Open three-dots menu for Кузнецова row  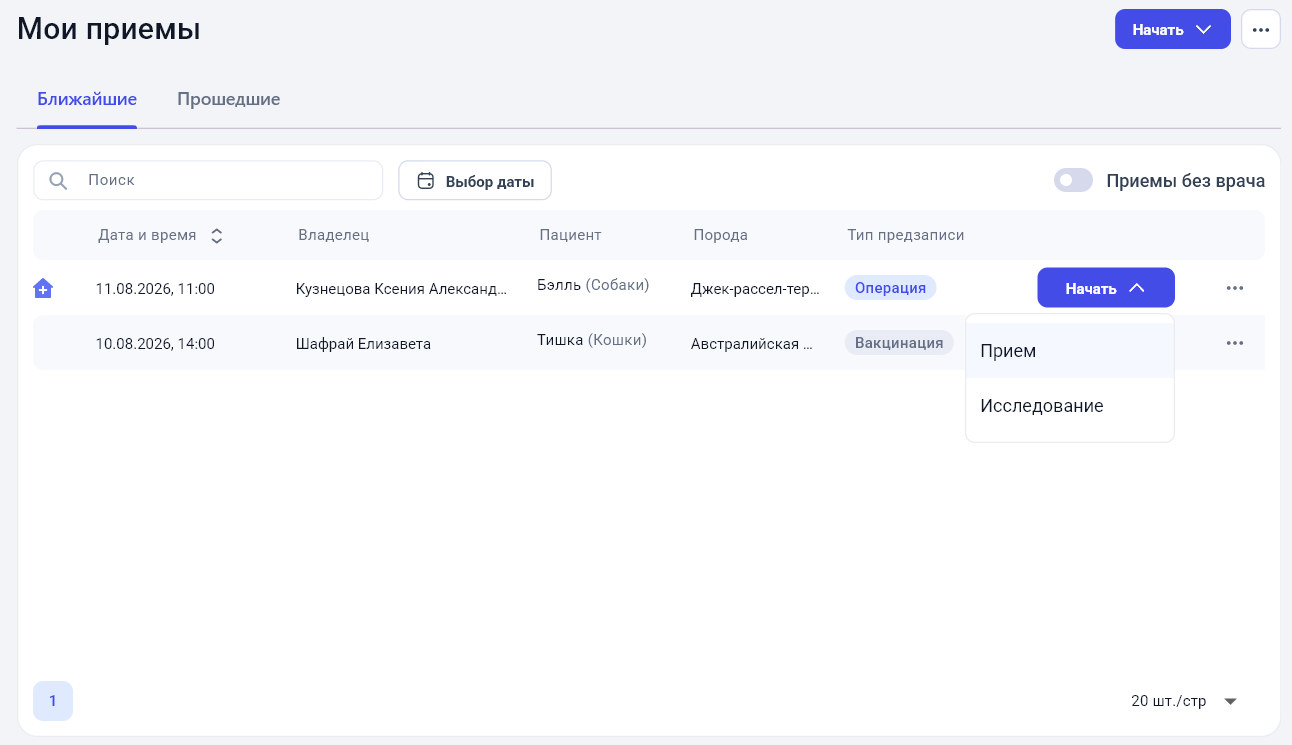[1235, 288]
